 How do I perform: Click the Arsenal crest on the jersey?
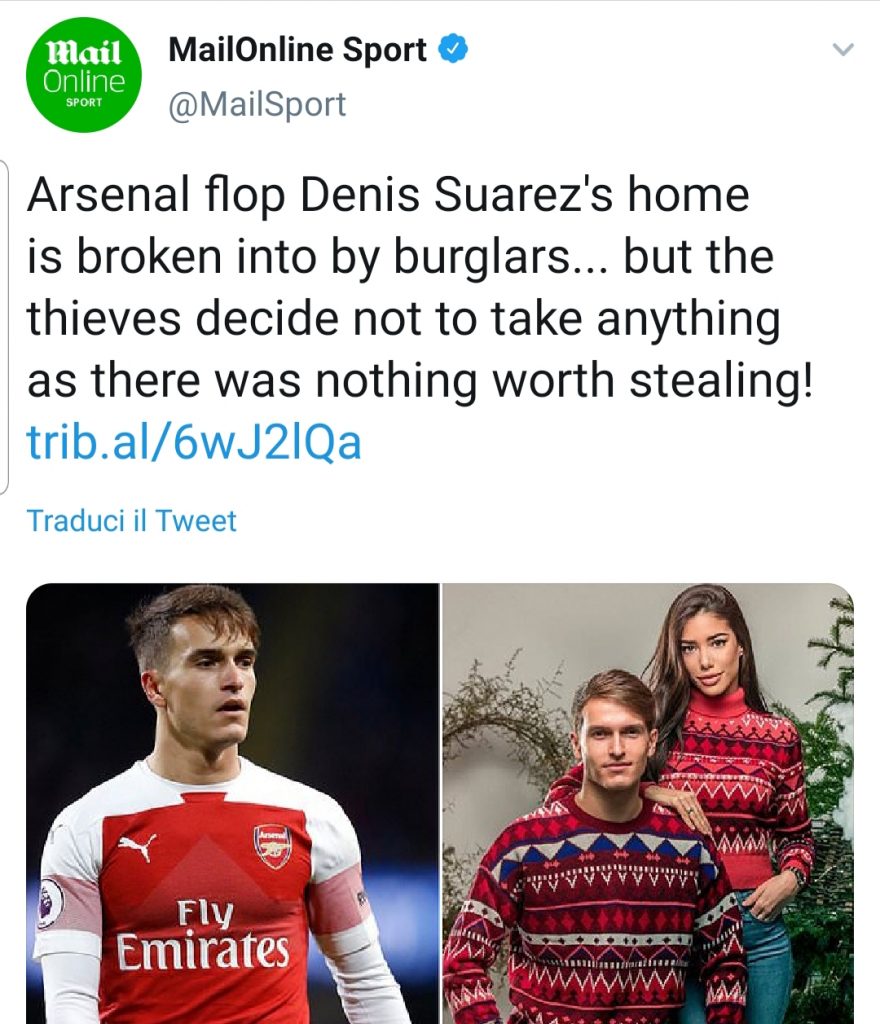coord(272,845)
